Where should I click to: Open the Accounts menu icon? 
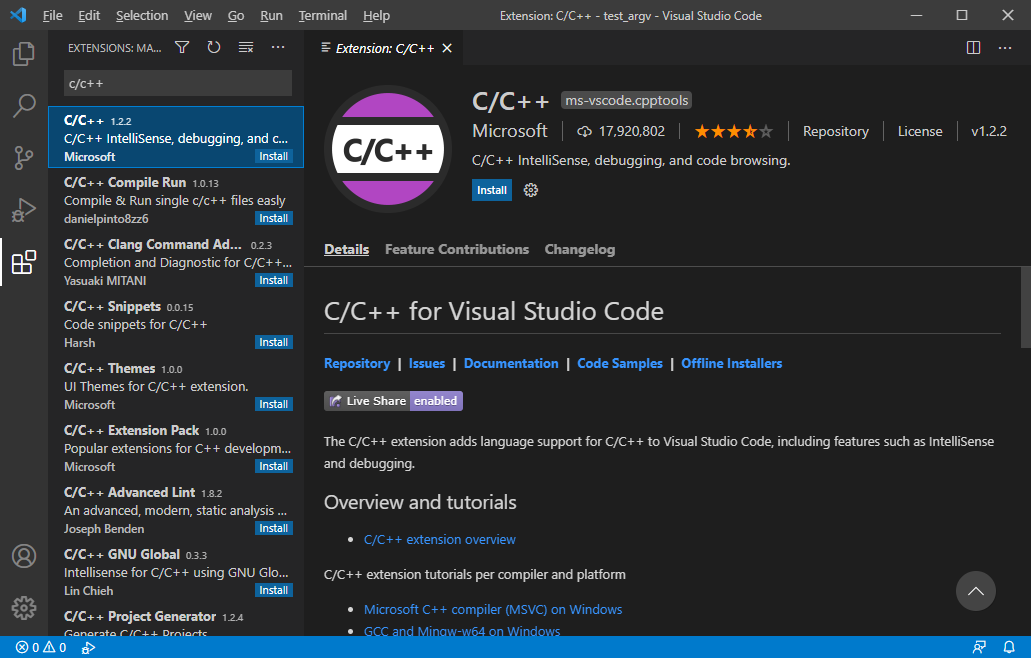pyautogui.click(x=24, y=556)
